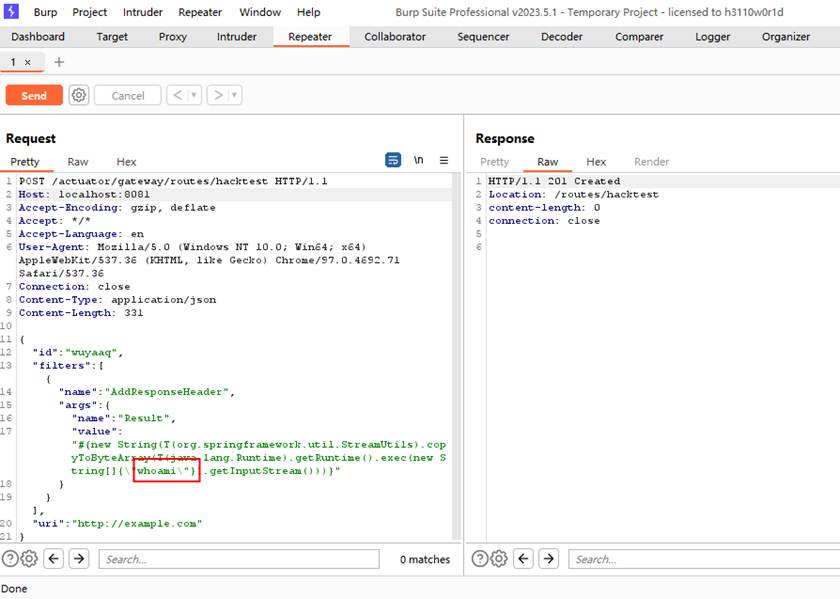Click HTTP/1.1 201 Created response line
Image resolution: width=840 pixels, height=599 pixels.
[554, 181]
